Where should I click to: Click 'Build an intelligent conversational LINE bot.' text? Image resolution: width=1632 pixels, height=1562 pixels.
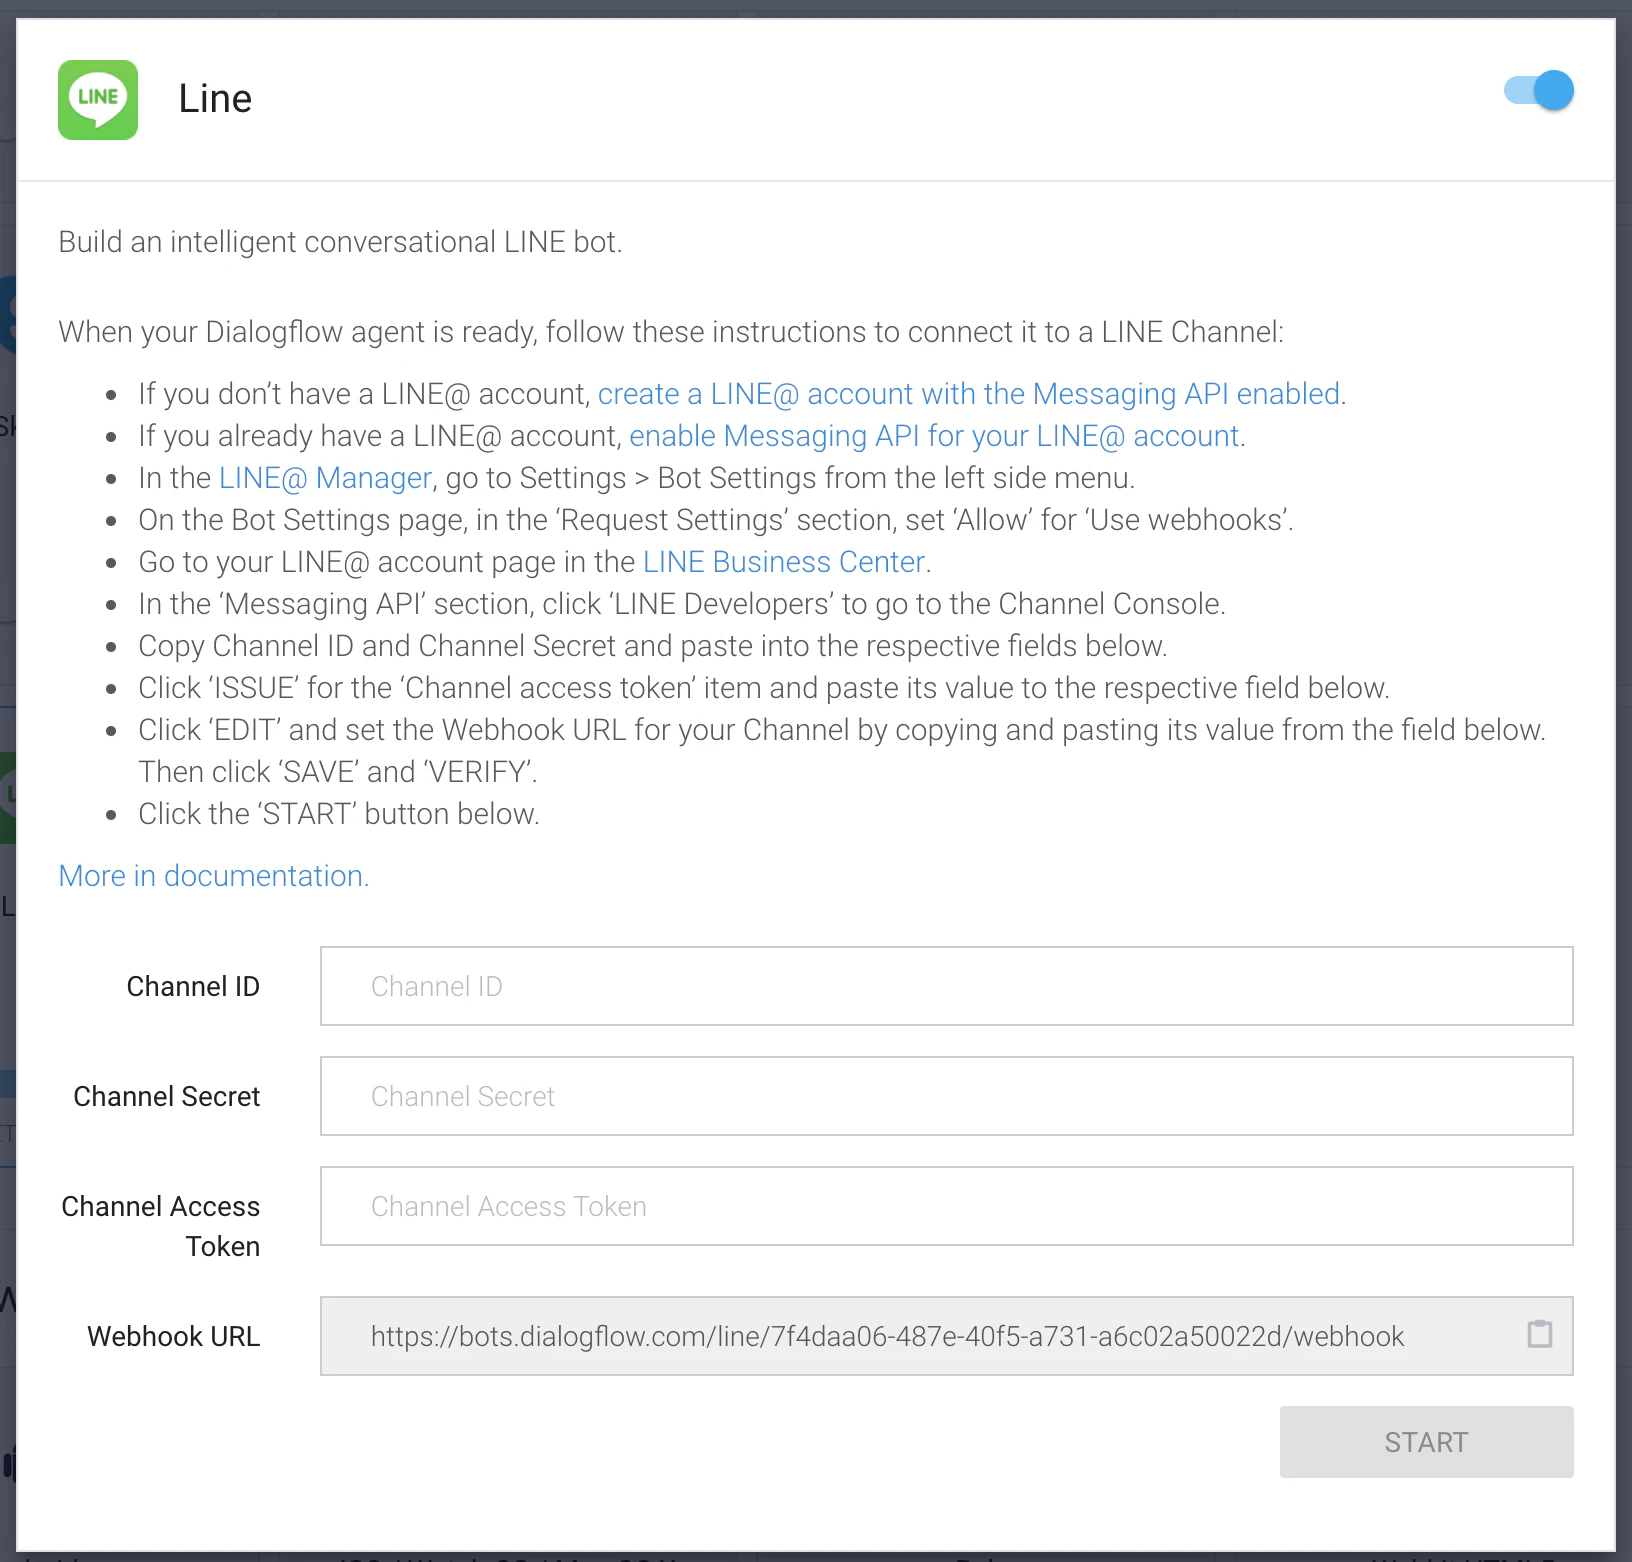340,242
